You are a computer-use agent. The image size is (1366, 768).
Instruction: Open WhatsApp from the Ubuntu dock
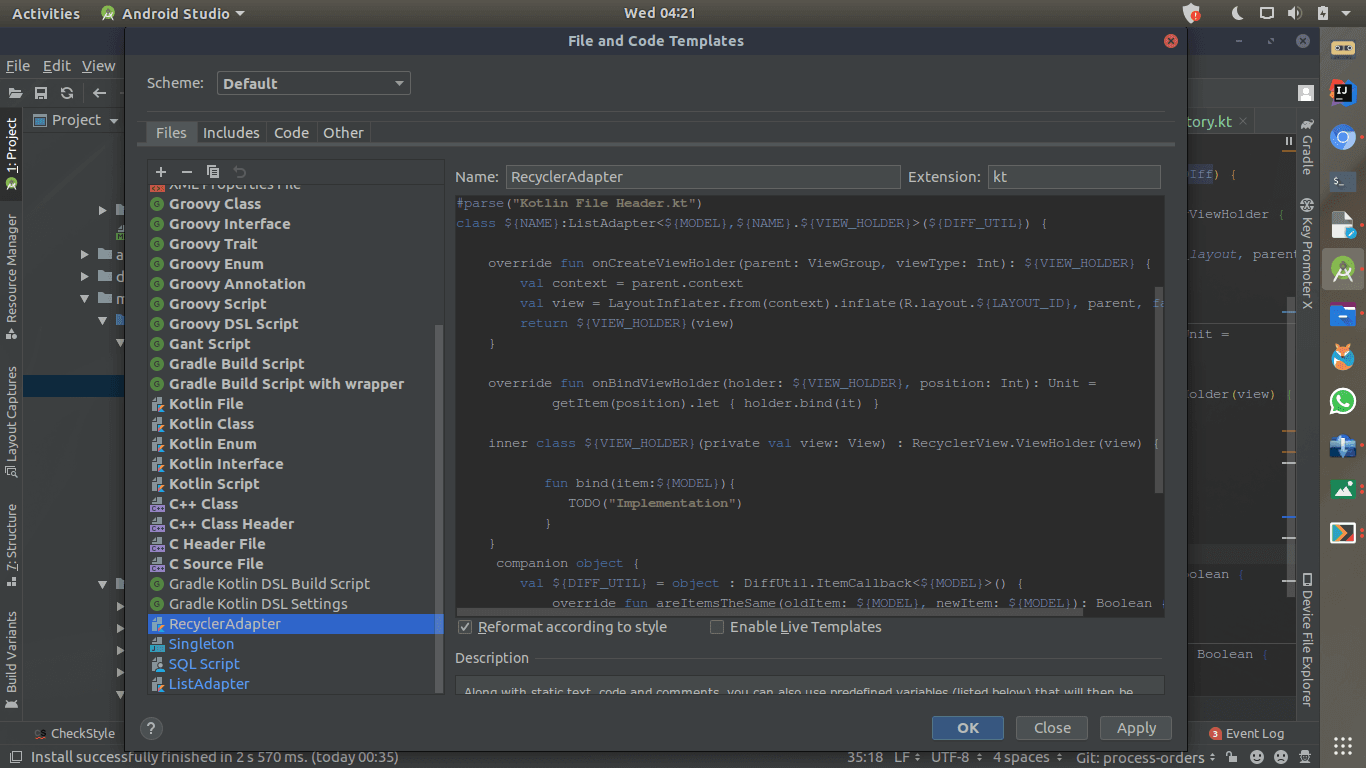point(1342,401)
